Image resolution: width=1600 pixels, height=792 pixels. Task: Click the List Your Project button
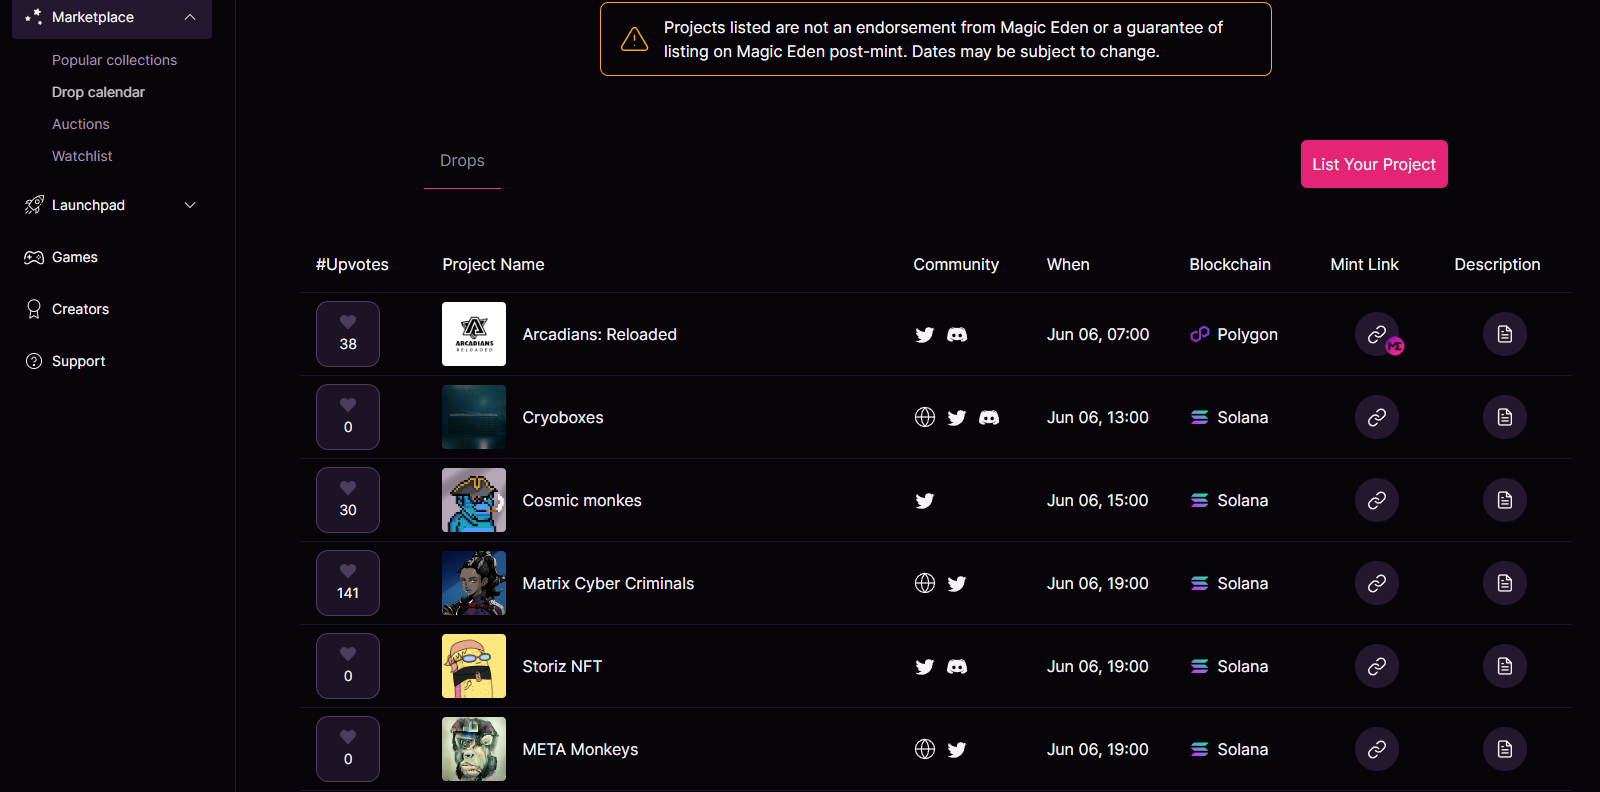pyautogui.click(x=1373, y=164)
